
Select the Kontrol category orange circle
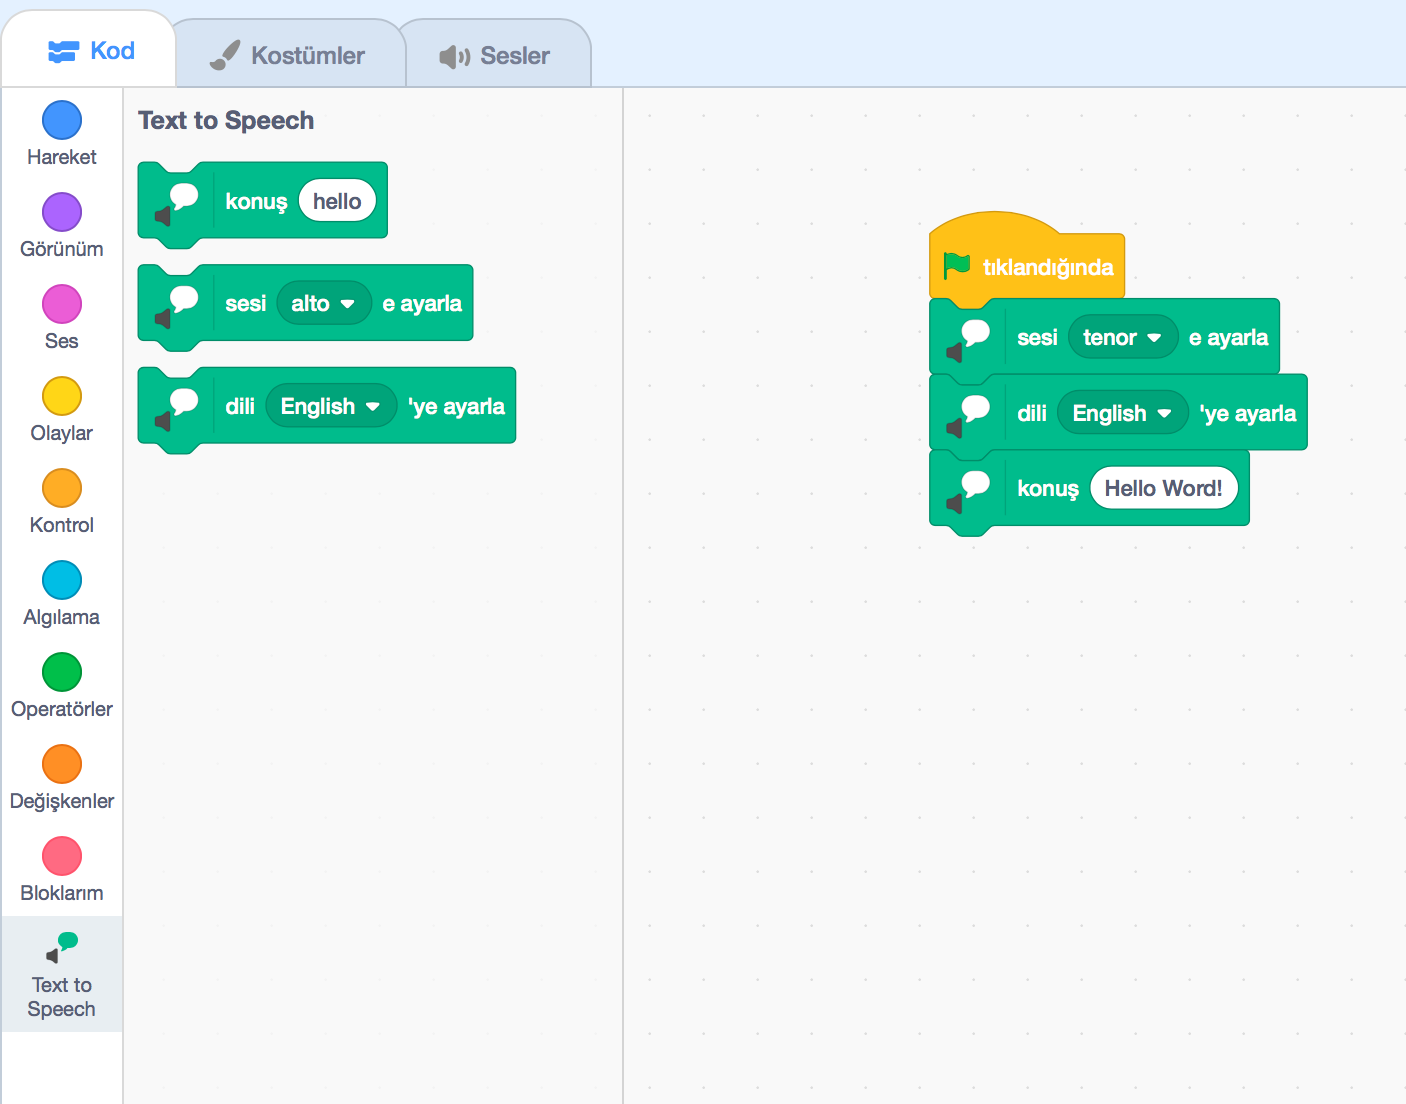point(62,488)
